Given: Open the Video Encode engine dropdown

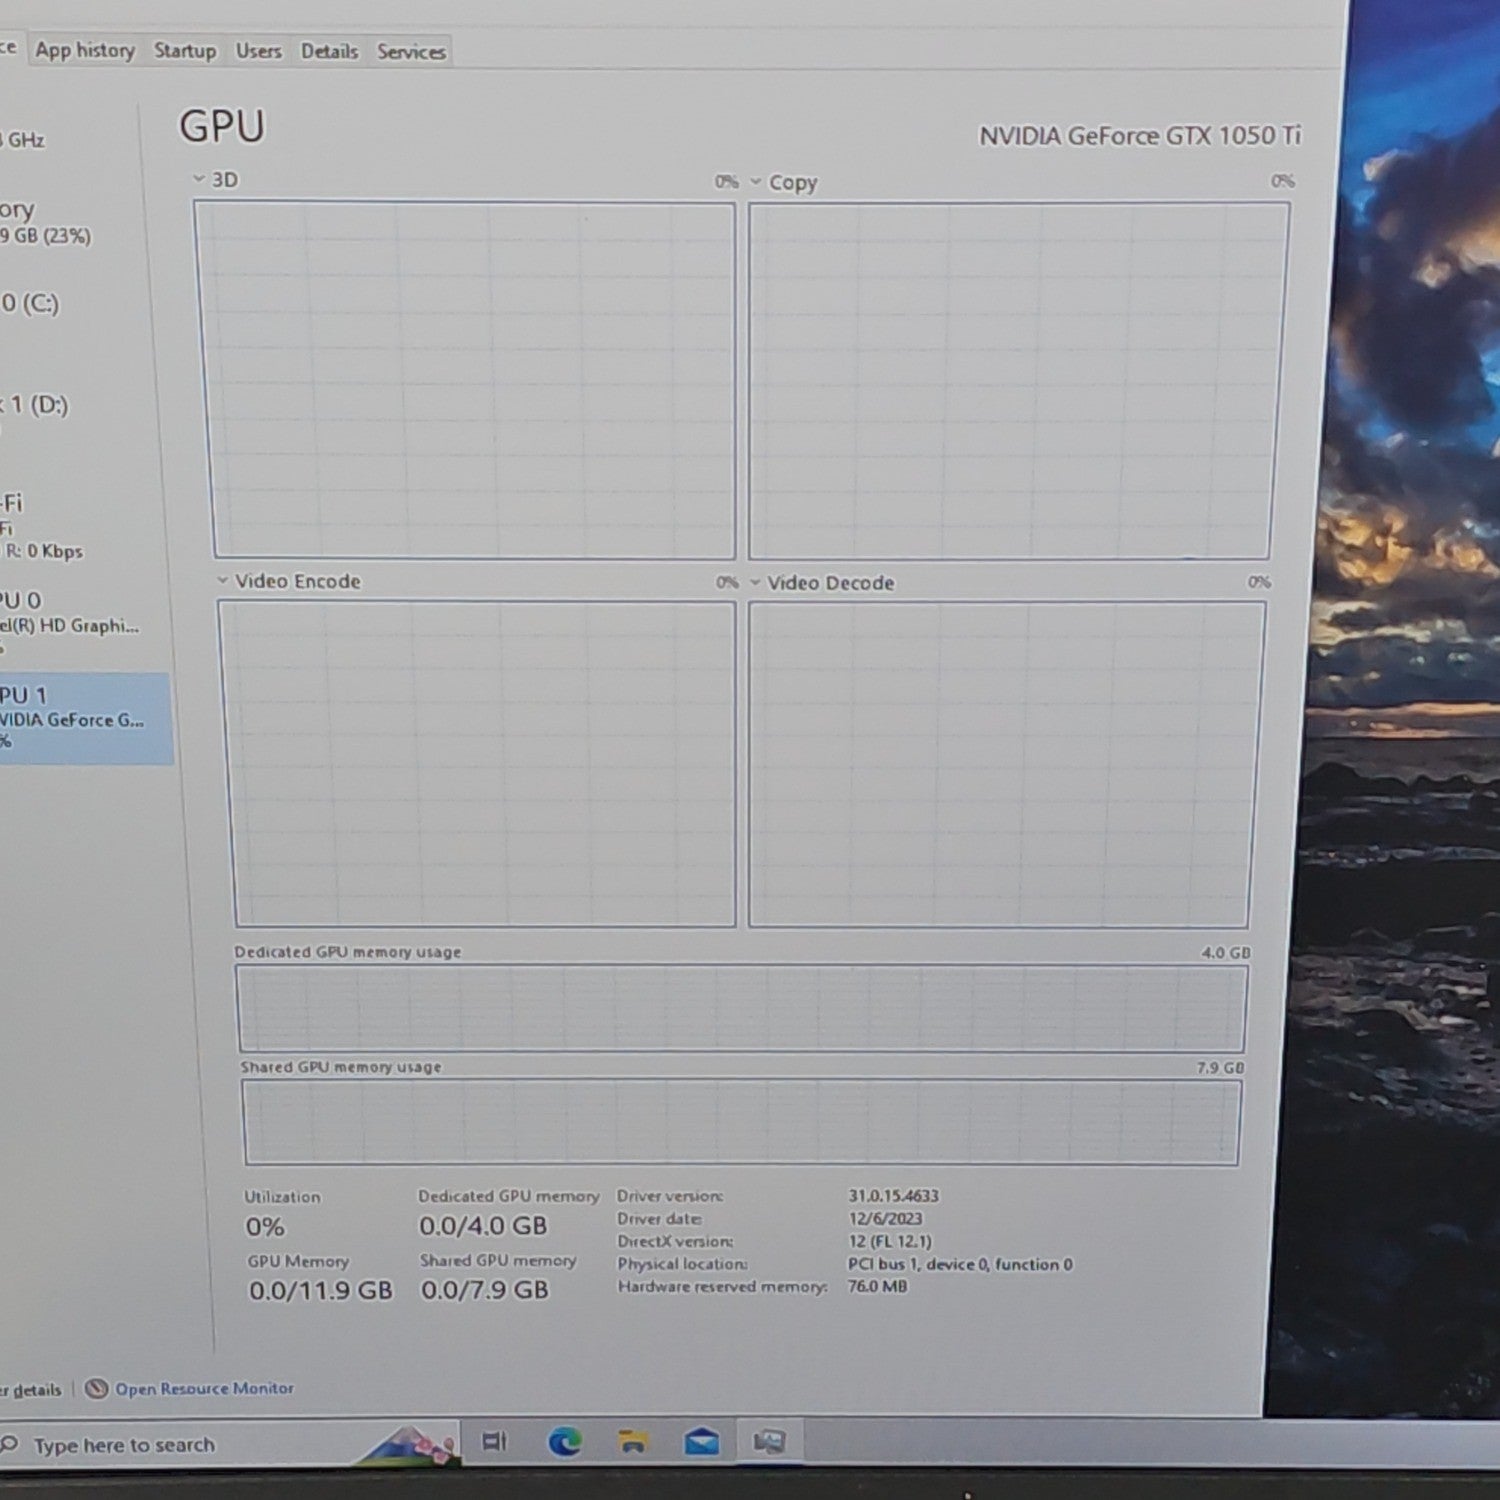Looking at the screenshot, I should coord(223,581).
